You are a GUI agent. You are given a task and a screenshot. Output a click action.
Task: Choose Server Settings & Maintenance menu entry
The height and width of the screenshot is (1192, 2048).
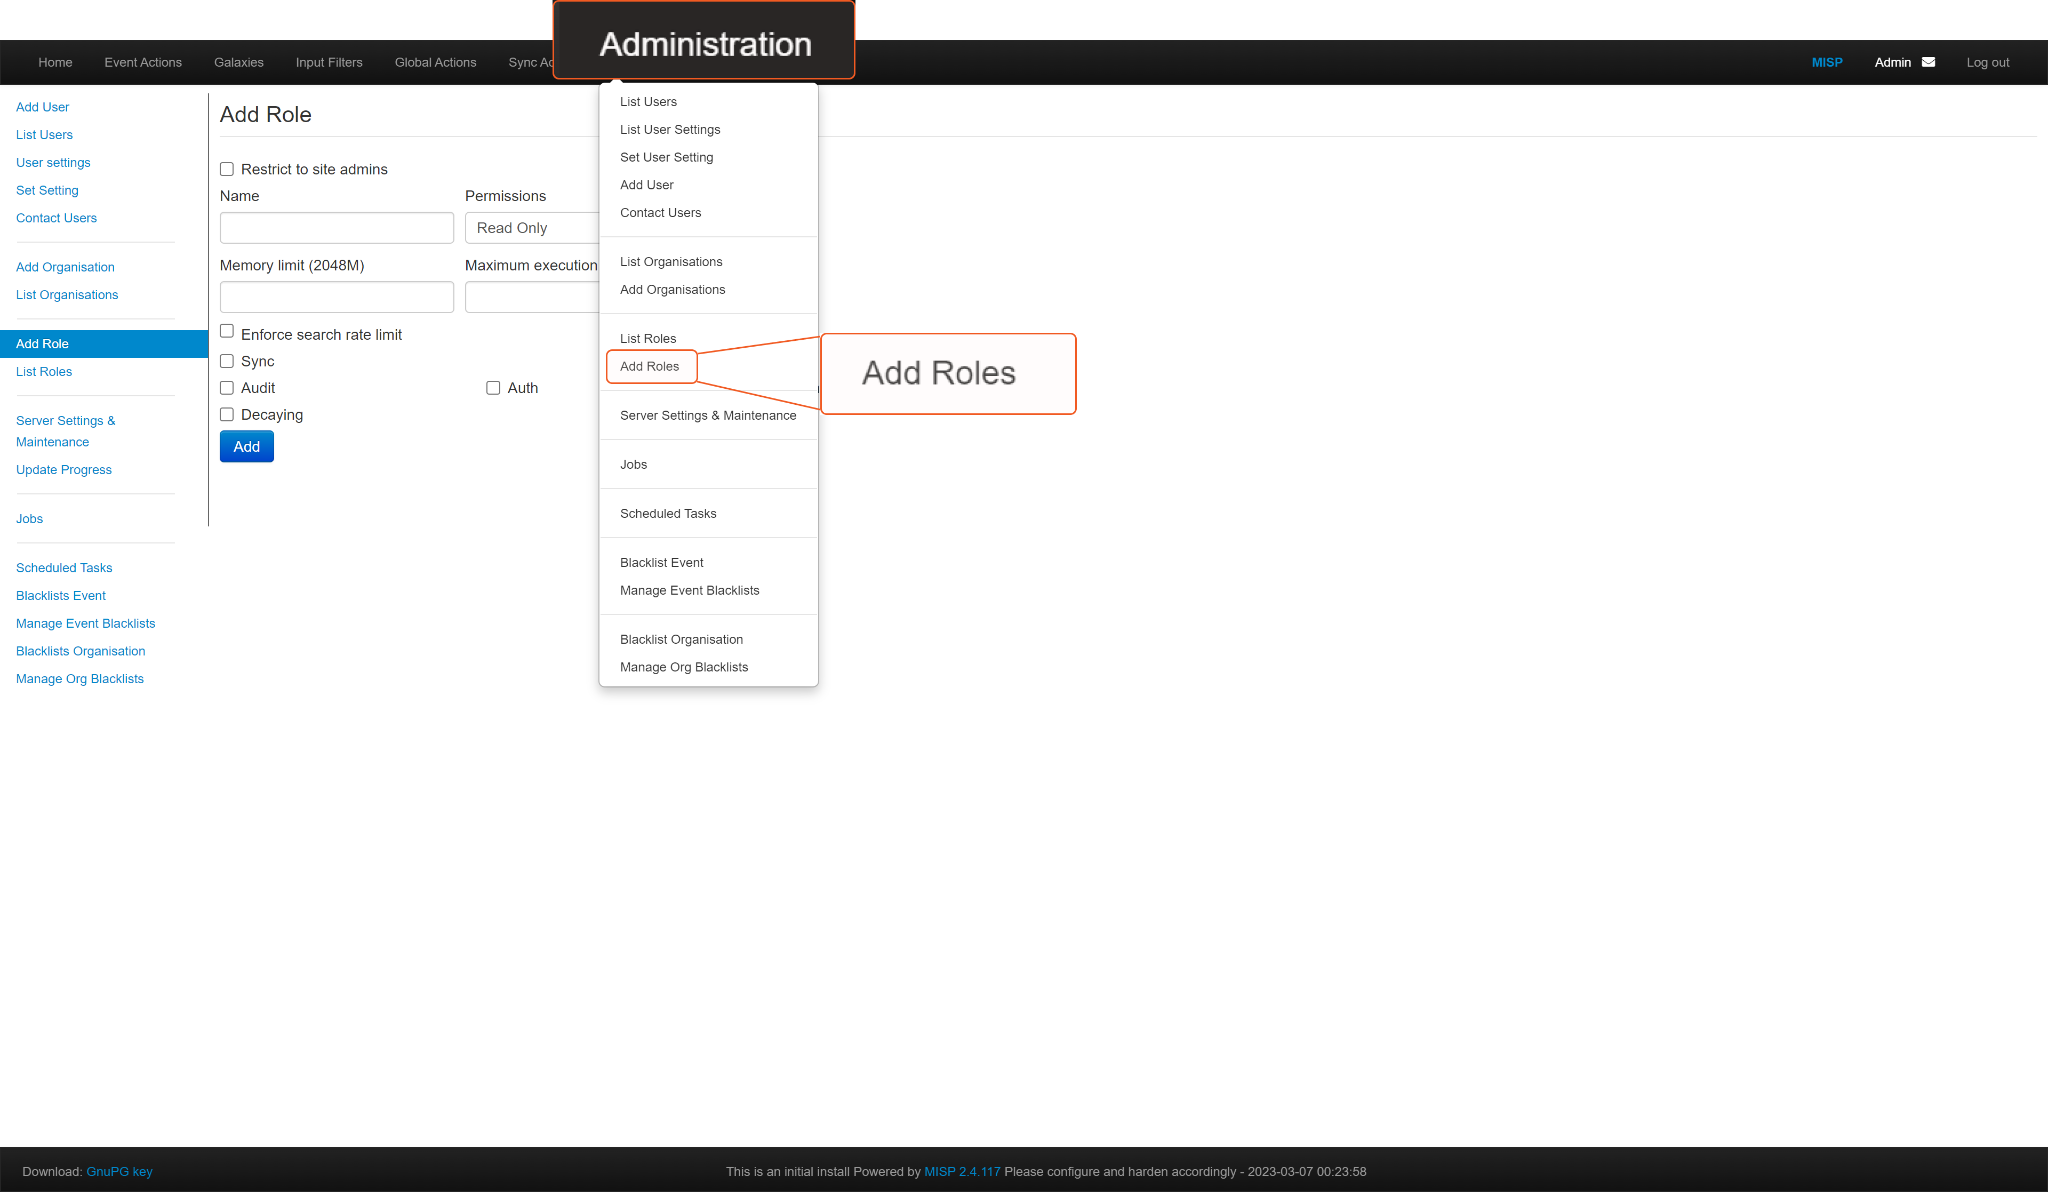pyautogui.click(x=708, y=415)
